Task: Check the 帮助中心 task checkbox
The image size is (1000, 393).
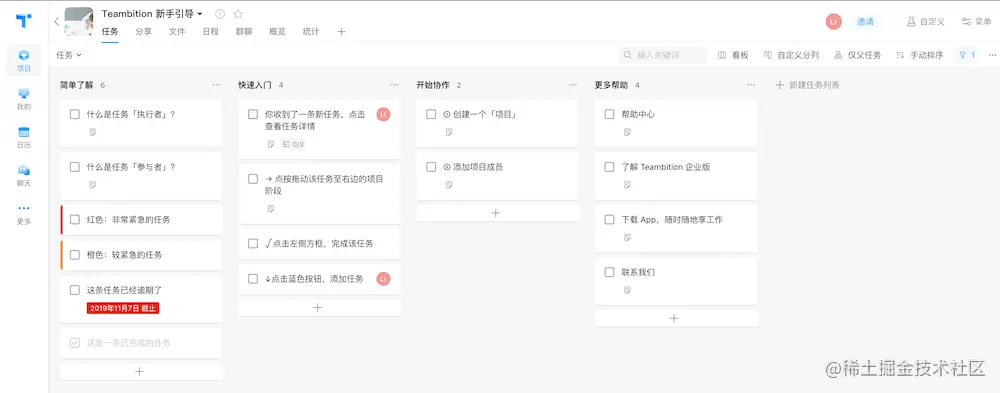Action: coord(610,114)
